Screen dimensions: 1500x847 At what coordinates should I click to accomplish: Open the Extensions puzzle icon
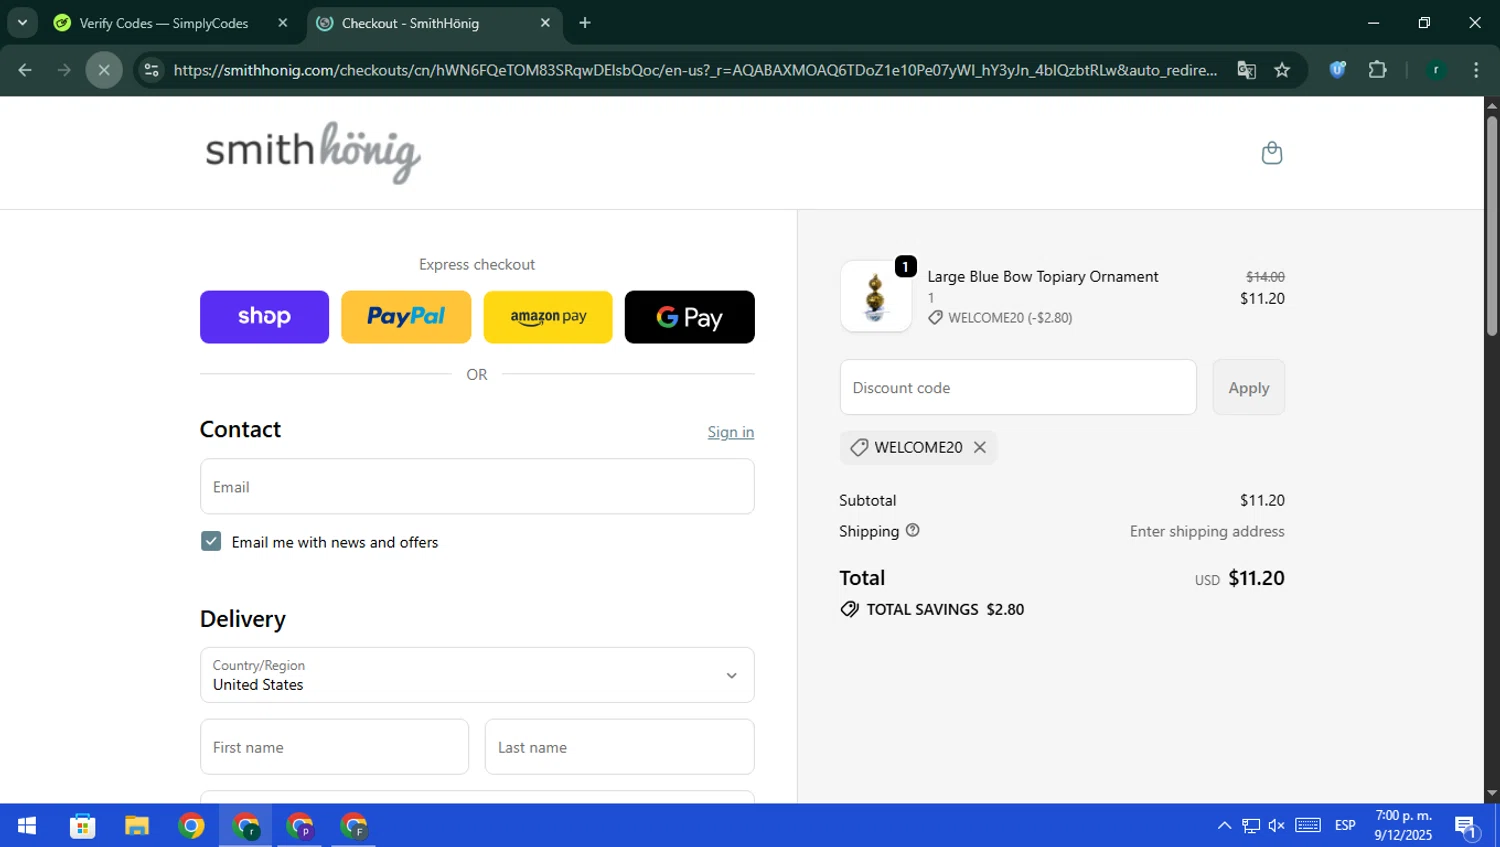[1377, 70]
